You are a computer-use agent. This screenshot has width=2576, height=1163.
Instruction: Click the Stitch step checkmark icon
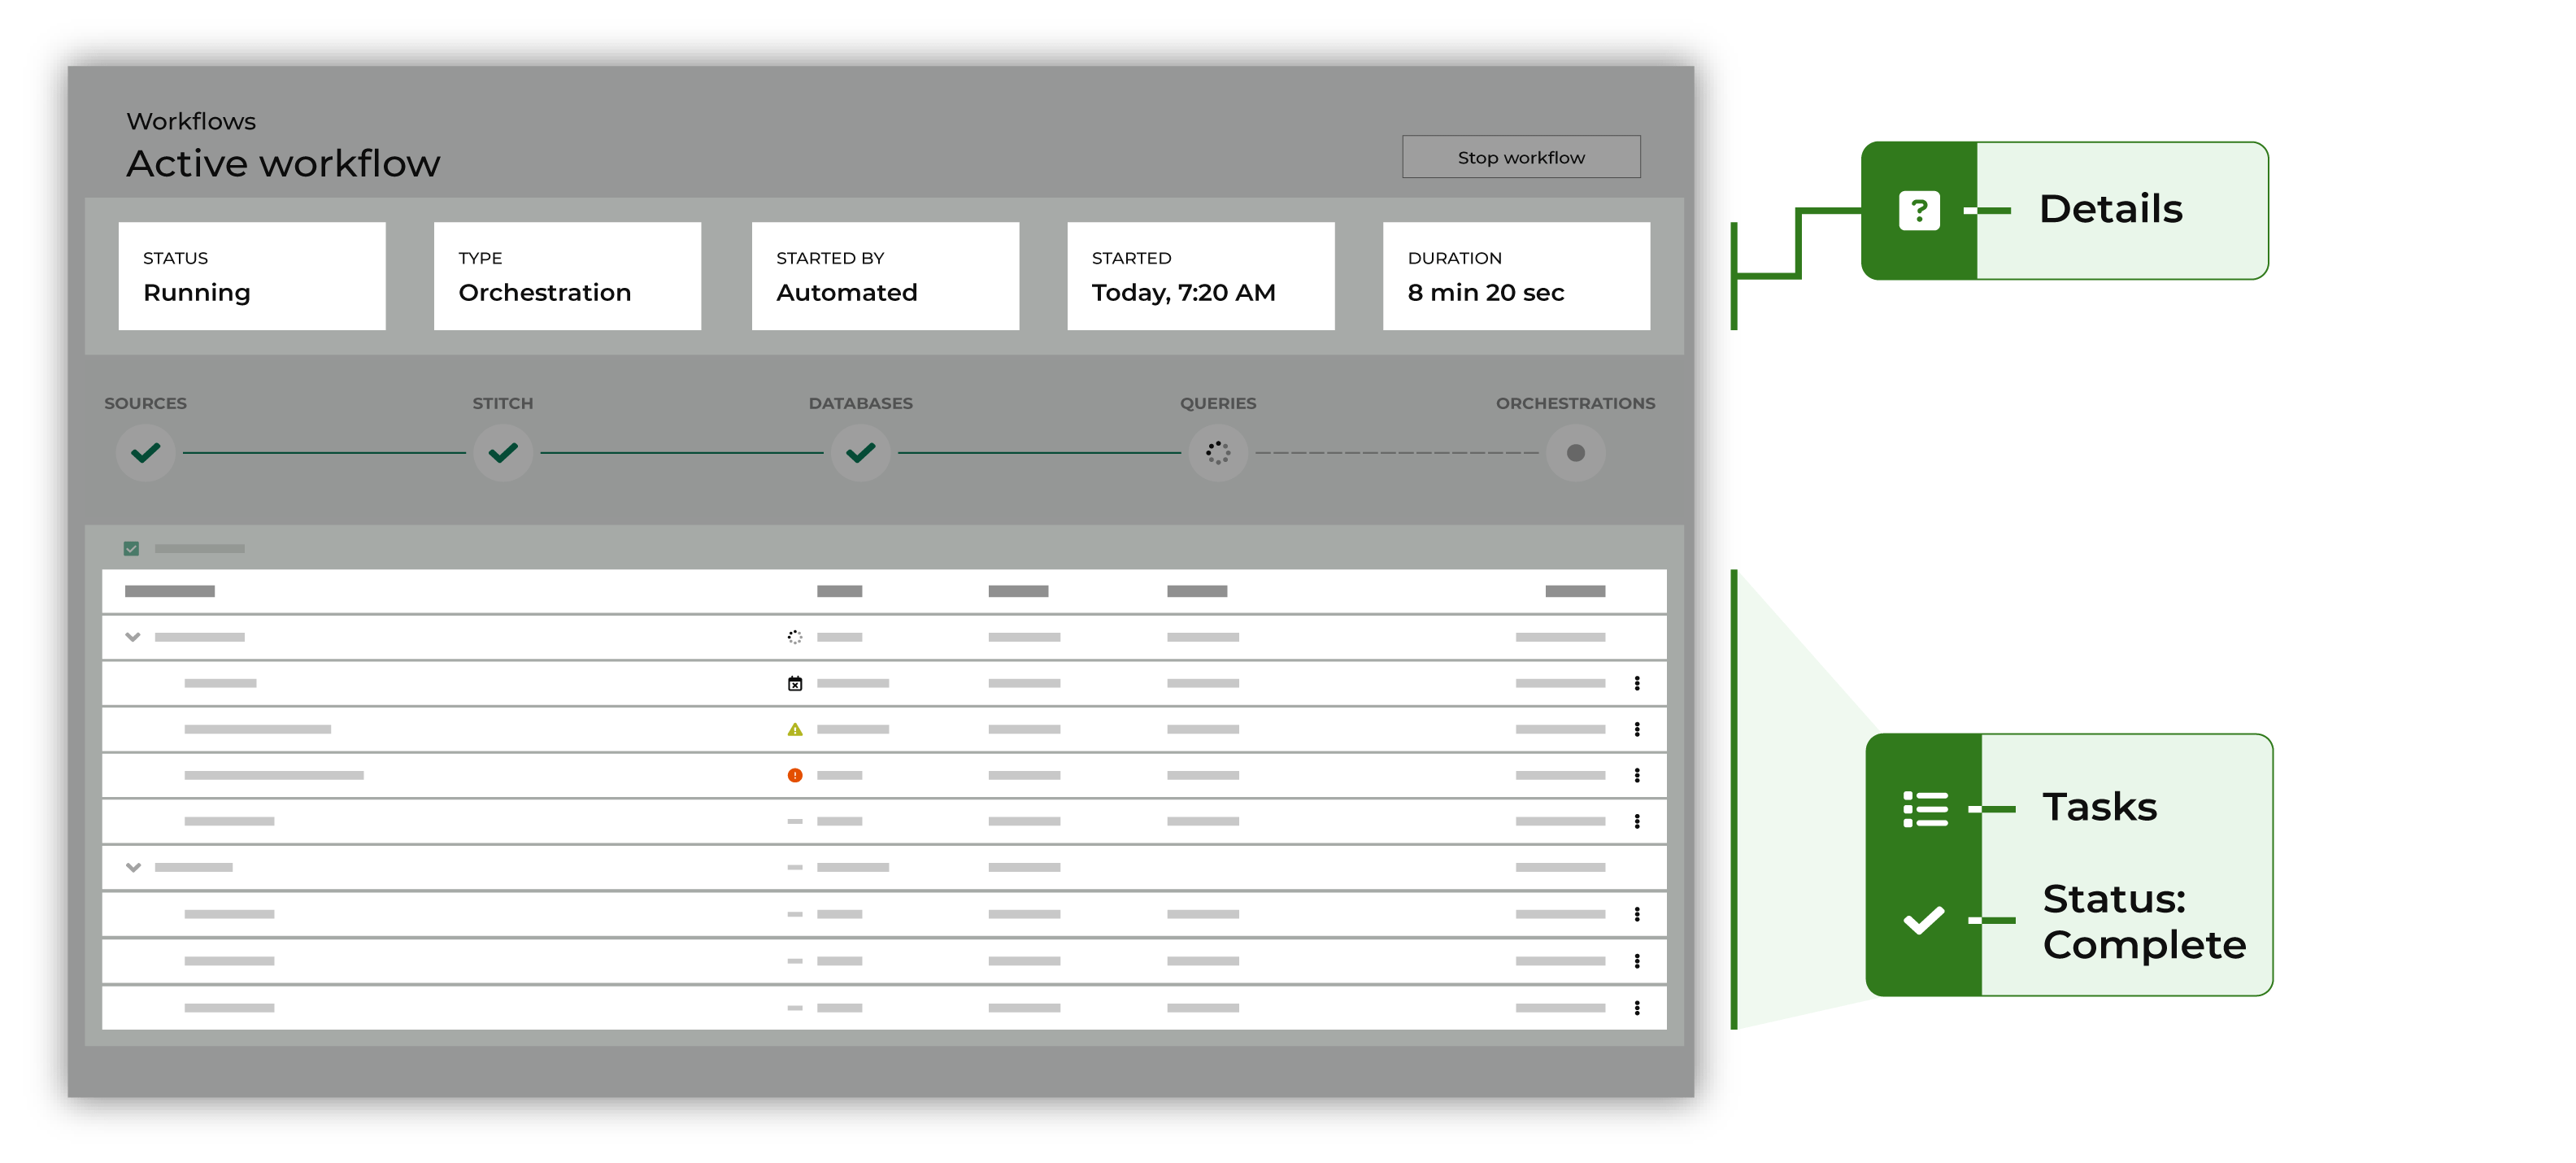tap(503, 453)
